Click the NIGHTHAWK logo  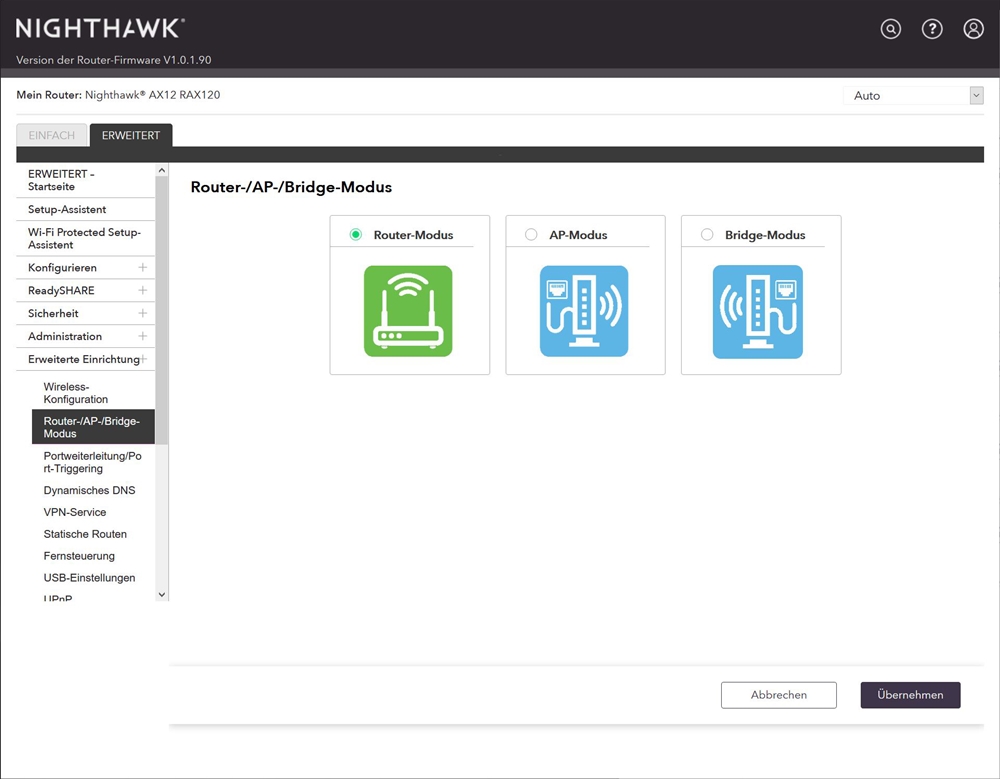[x=100, y=28]
